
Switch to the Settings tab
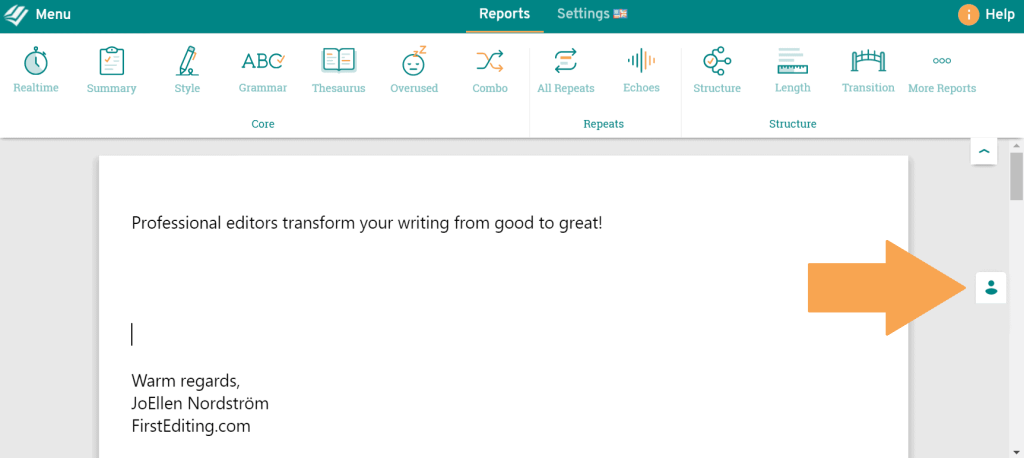(592, 14)
